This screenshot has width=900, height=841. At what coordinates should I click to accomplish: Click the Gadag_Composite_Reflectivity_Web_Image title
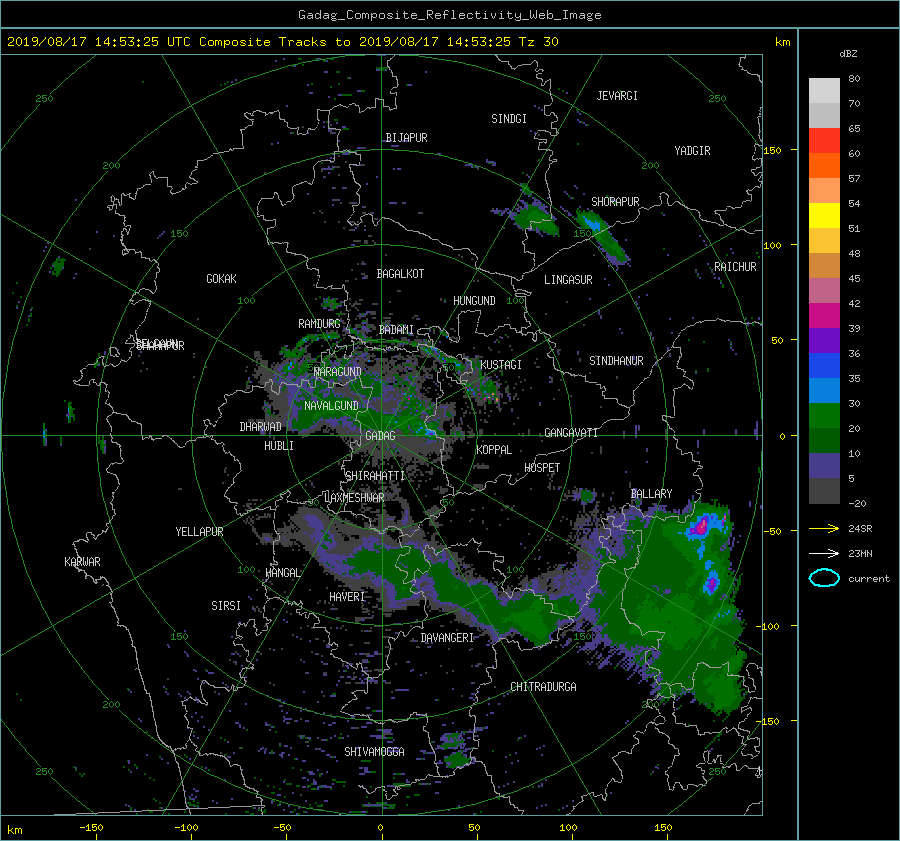pyautogui.click(x=449, y=14)
